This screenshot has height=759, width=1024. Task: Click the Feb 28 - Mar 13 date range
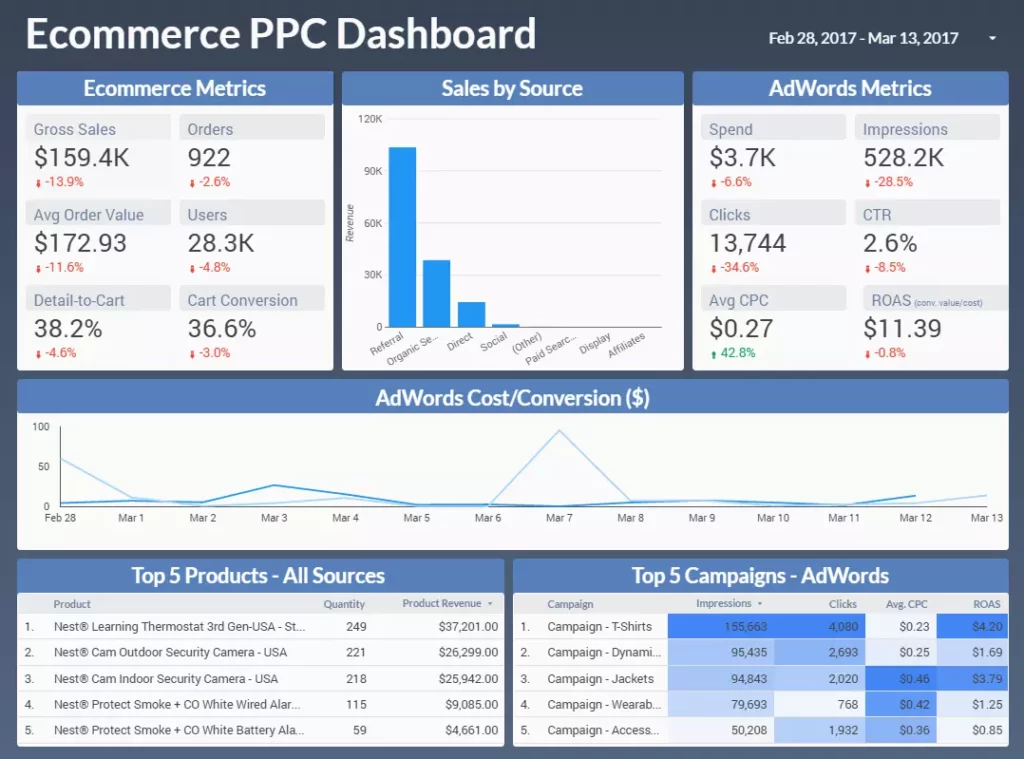tap(863, 39)
